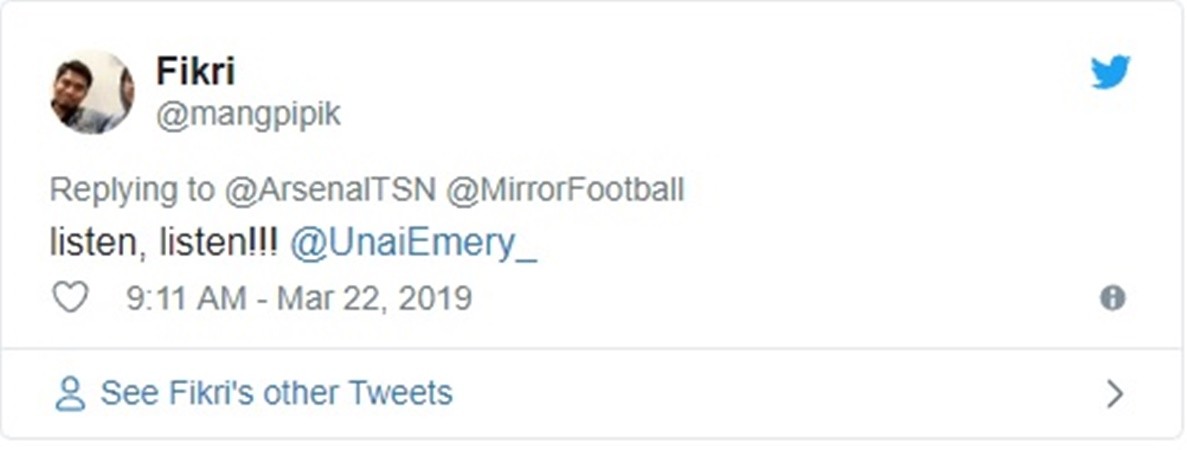The image size is (1187, 450).
Task: Click the word "See" in the footer link
Action: tap(128, 393)
